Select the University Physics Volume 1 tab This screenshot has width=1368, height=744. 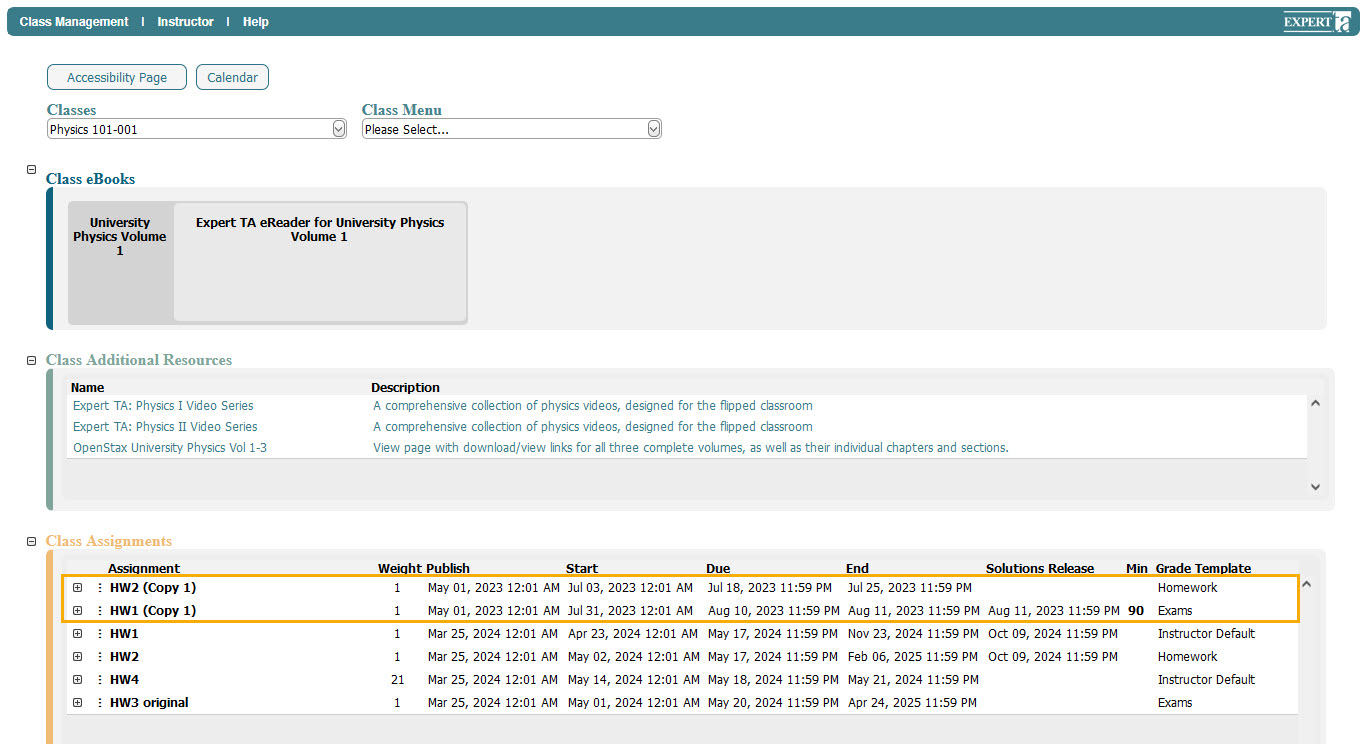(120, 262)
